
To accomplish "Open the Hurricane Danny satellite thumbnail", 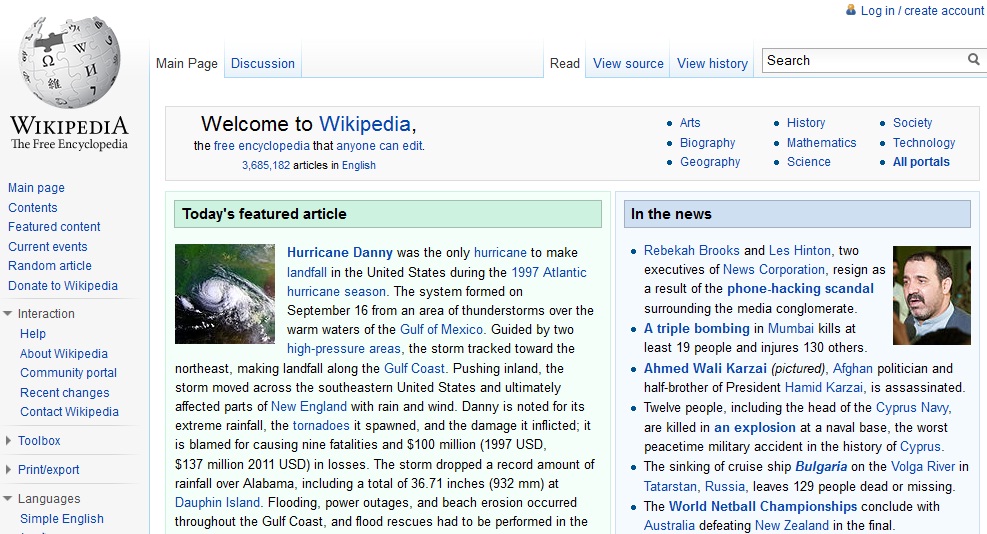I will [225, 293].
